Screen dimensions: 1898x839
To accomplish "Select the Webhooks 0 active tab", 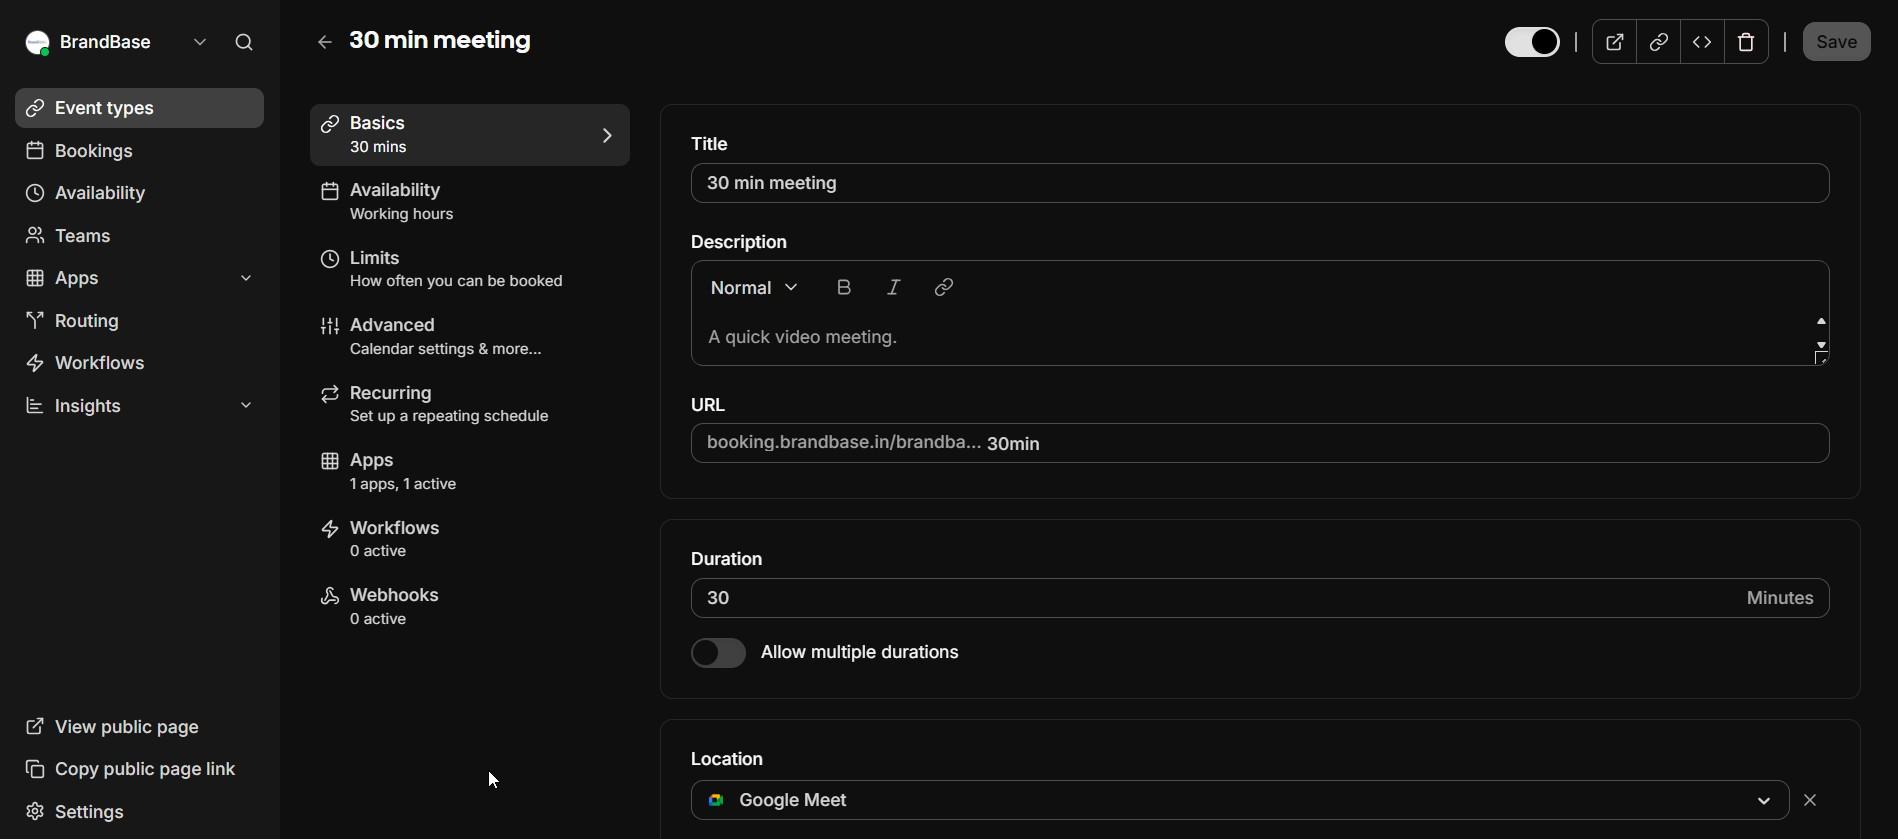I will [x=470, y=607].
